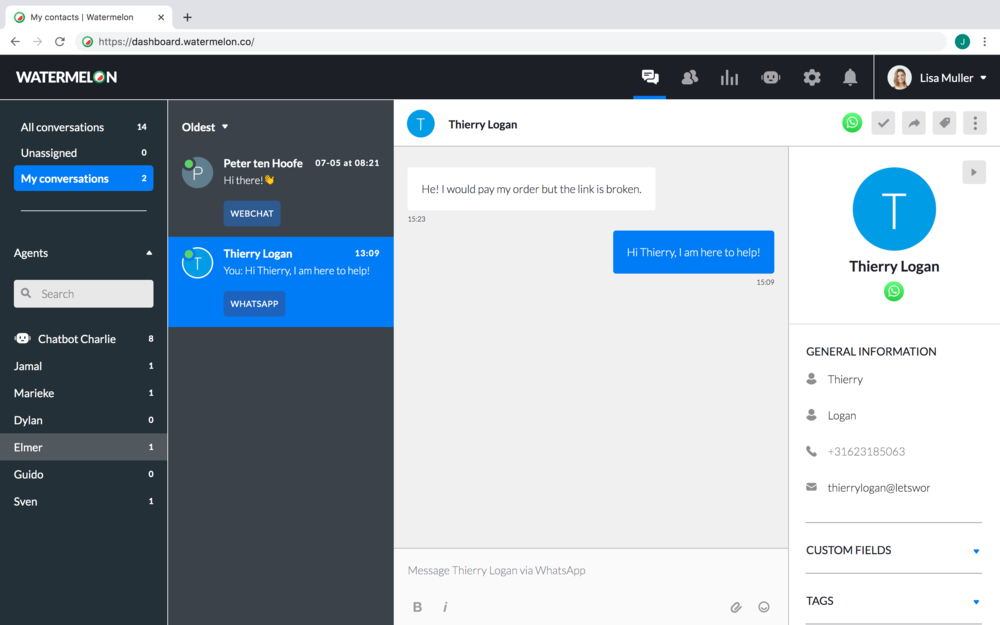Attach a file with the paperclip icon
1000x625 pixels.
(x=735, y=607)
